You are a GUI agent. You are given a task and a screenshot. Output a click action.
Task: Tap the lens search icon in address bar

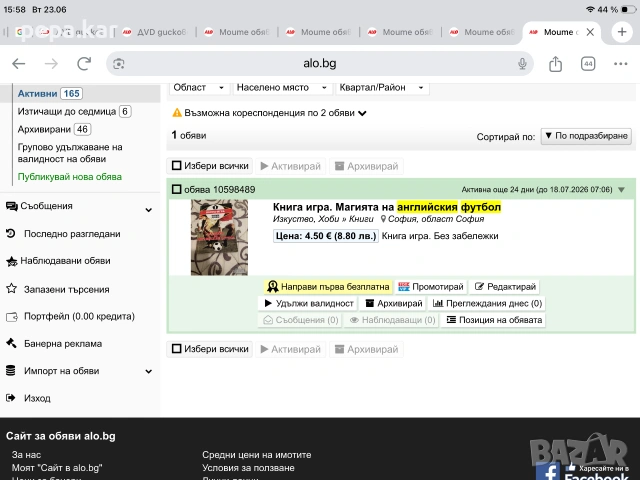point(119,64)
